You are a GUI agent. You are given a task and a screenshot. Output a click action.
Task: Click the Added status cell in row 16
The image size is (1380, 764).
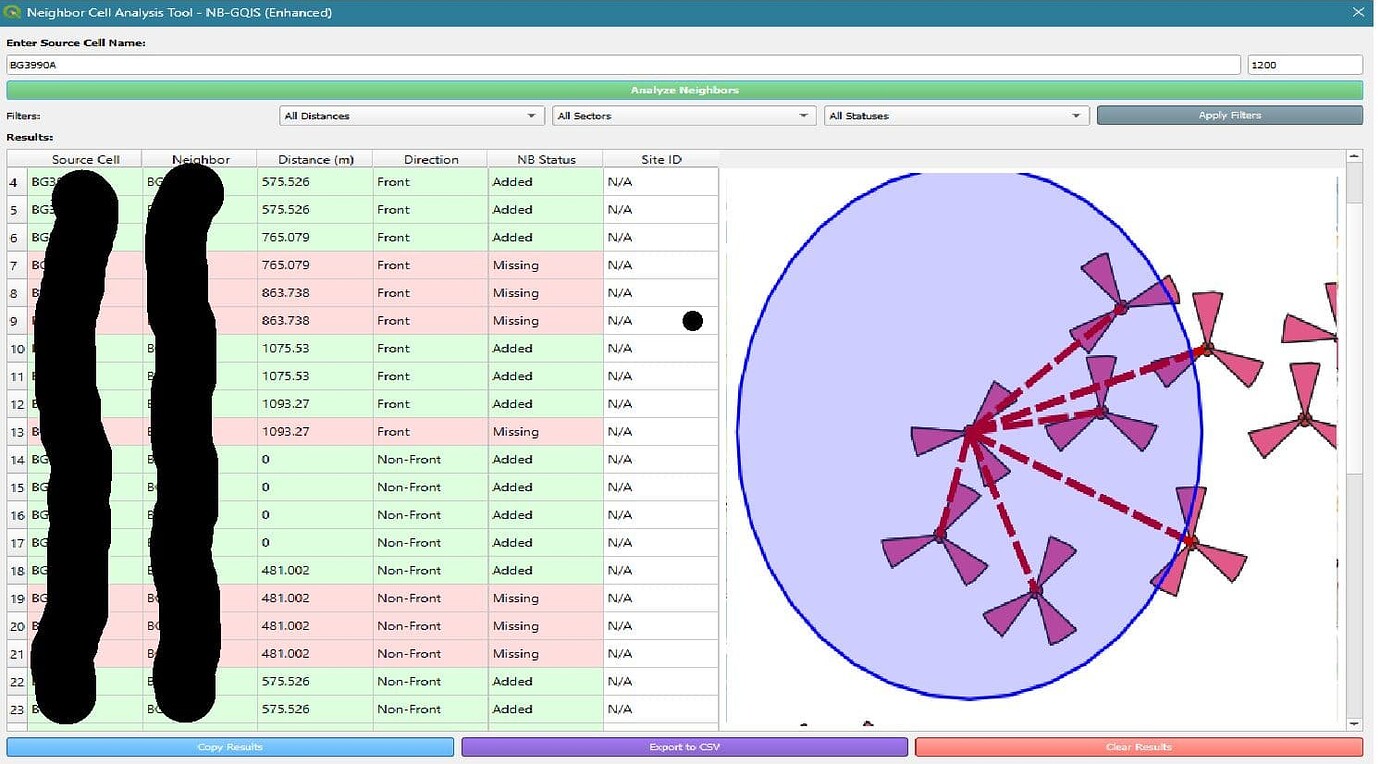point(546,515)
